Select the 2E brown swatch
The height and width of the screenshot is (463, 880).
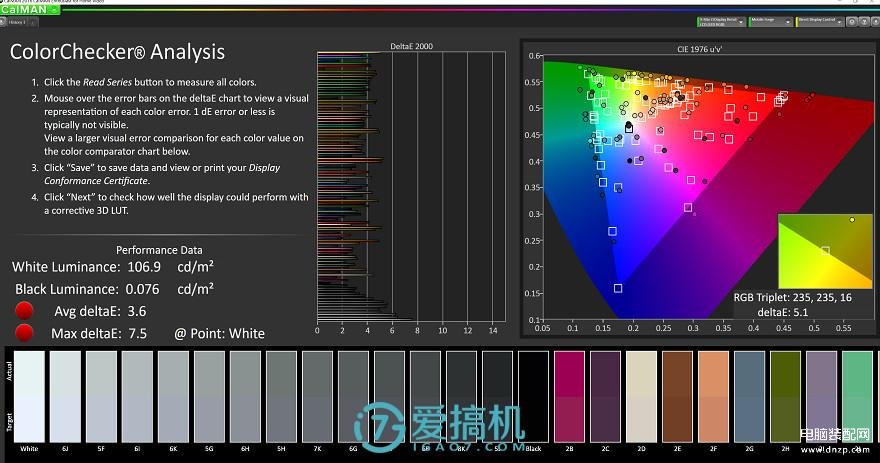tap(677, 397)
